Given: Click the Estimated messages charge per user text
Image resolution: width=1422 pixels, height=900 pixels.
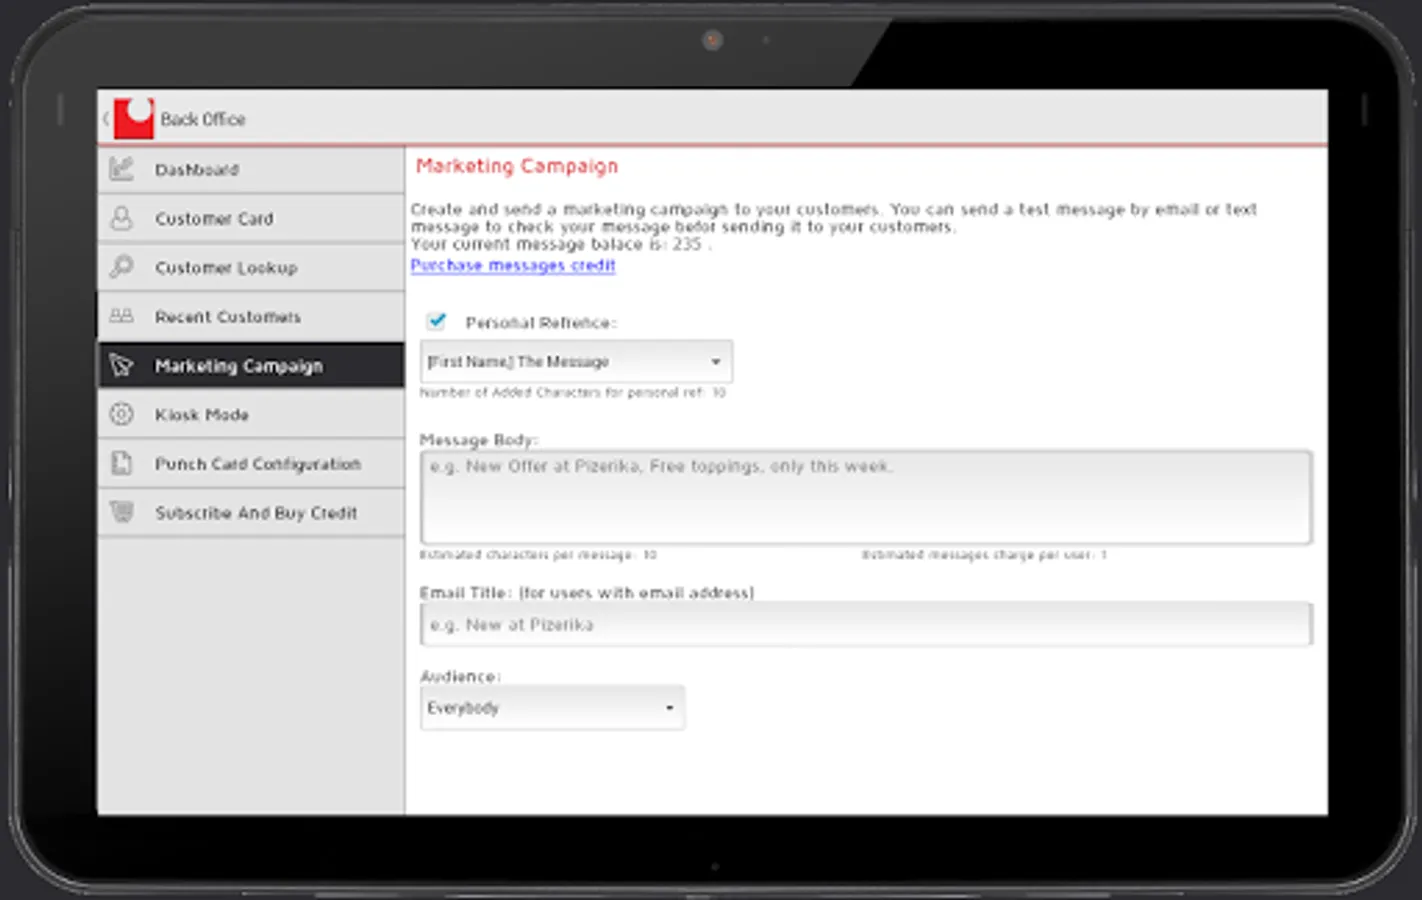Looking at the screenshot, I should pos(985,555).
